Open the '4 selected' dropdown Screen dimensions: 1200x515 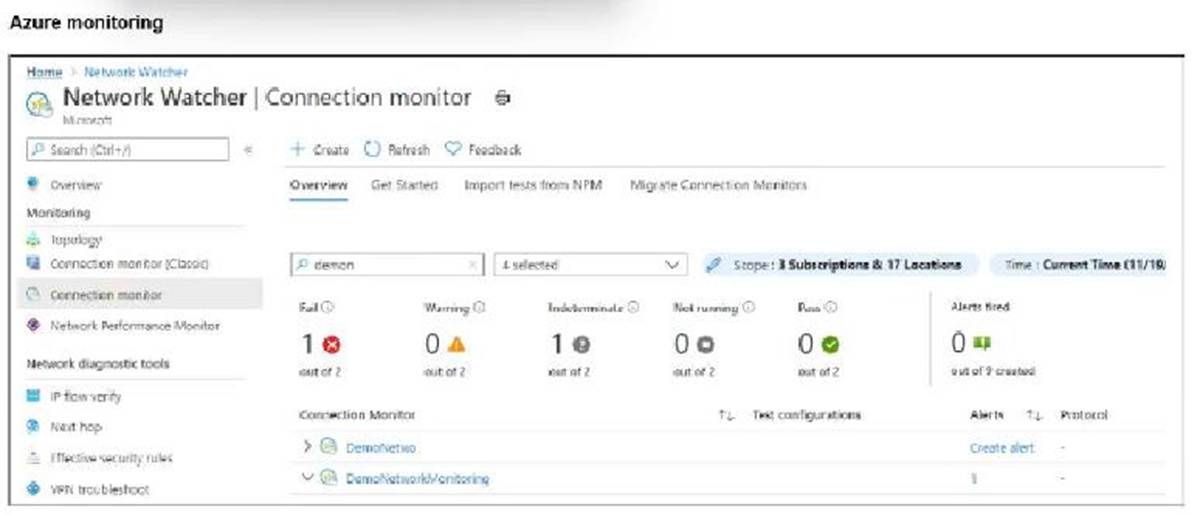click(590, 265)
